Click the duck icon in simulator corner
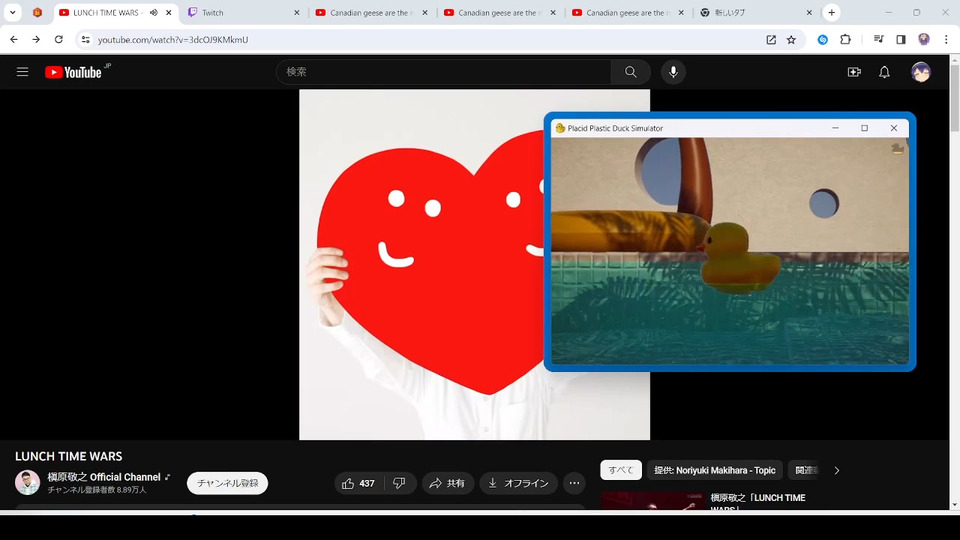 click(898, 148)
